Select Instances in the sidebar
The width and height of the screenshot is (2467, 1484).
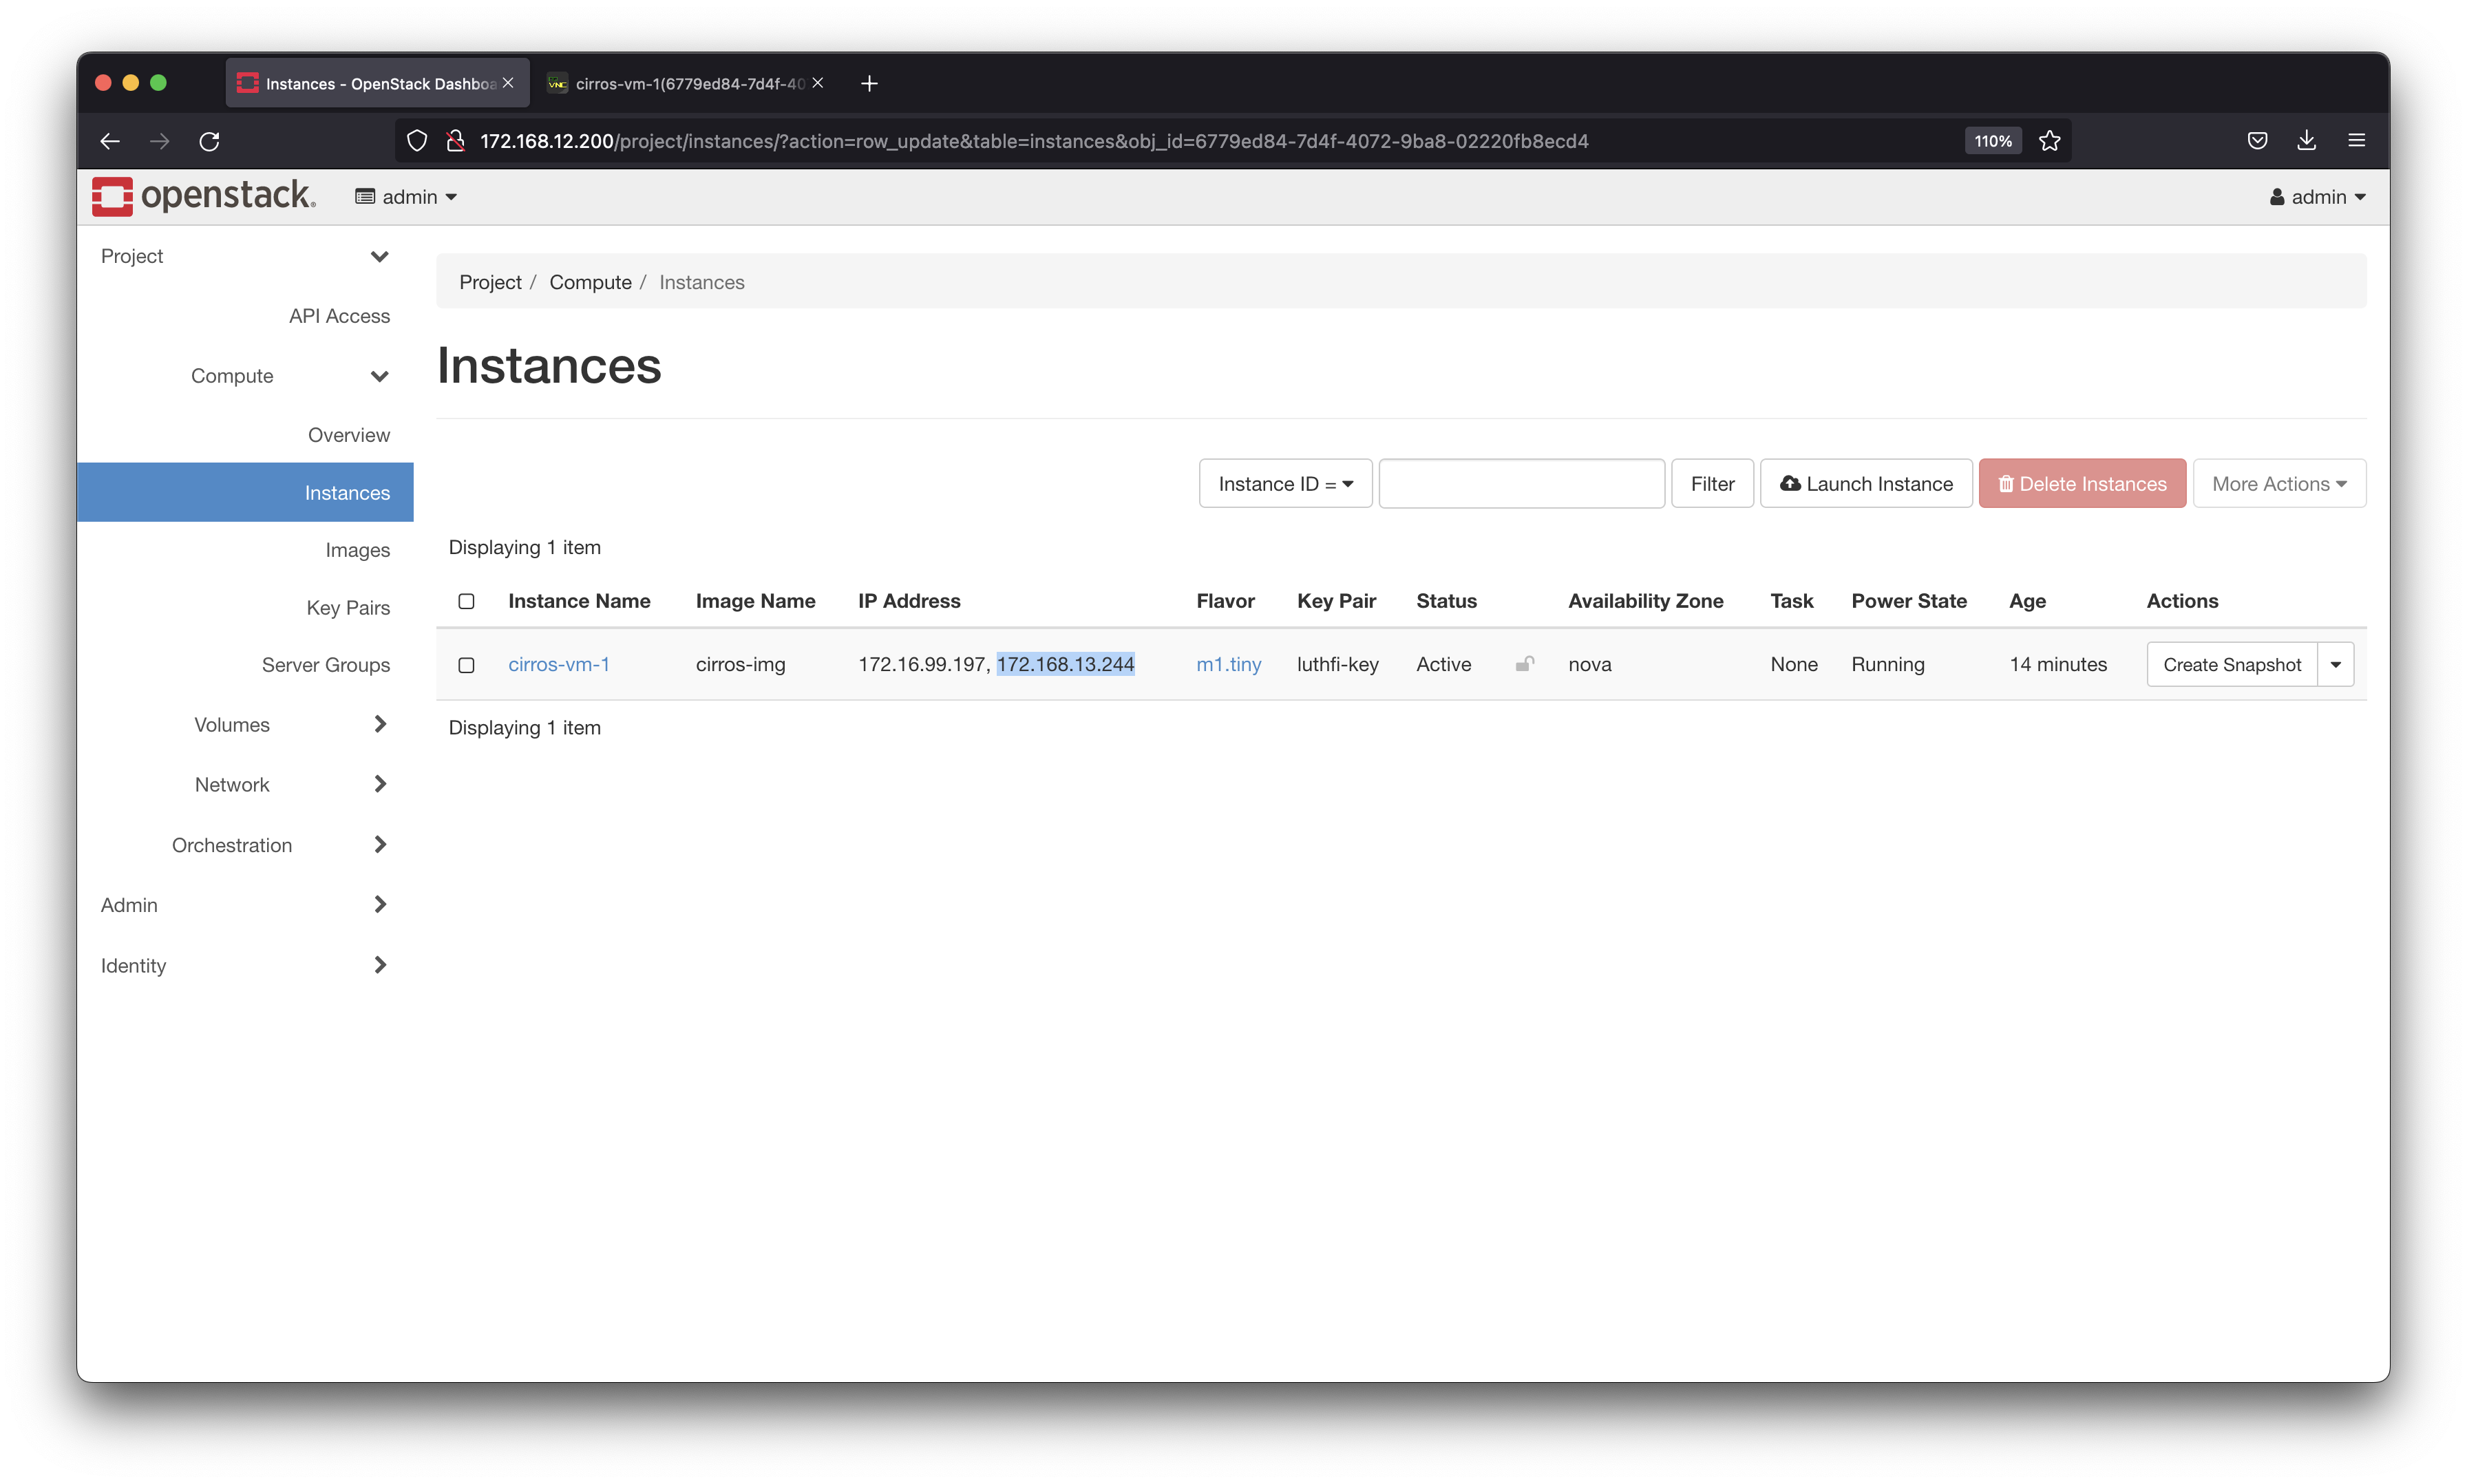(x=245, y=492)
